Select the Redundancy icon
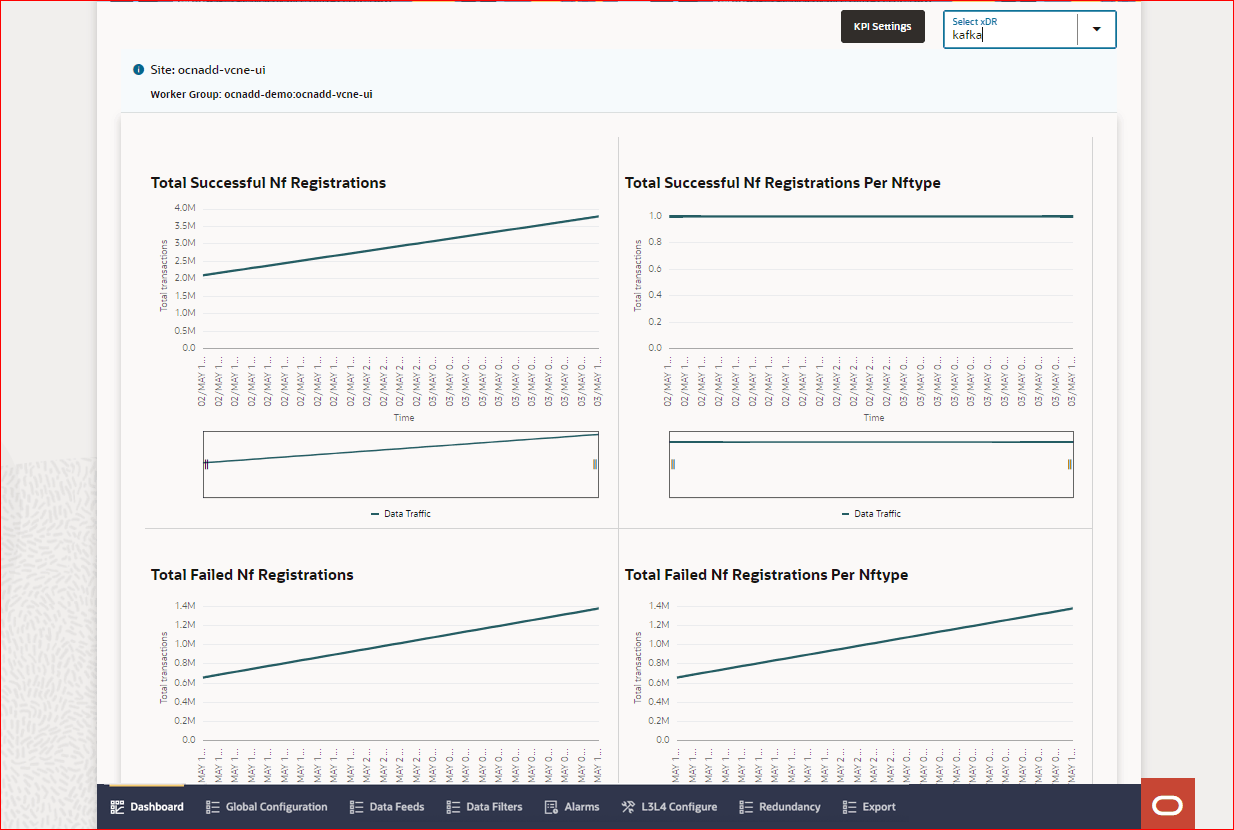This screenshot has height=830, width=1234. 741,806
